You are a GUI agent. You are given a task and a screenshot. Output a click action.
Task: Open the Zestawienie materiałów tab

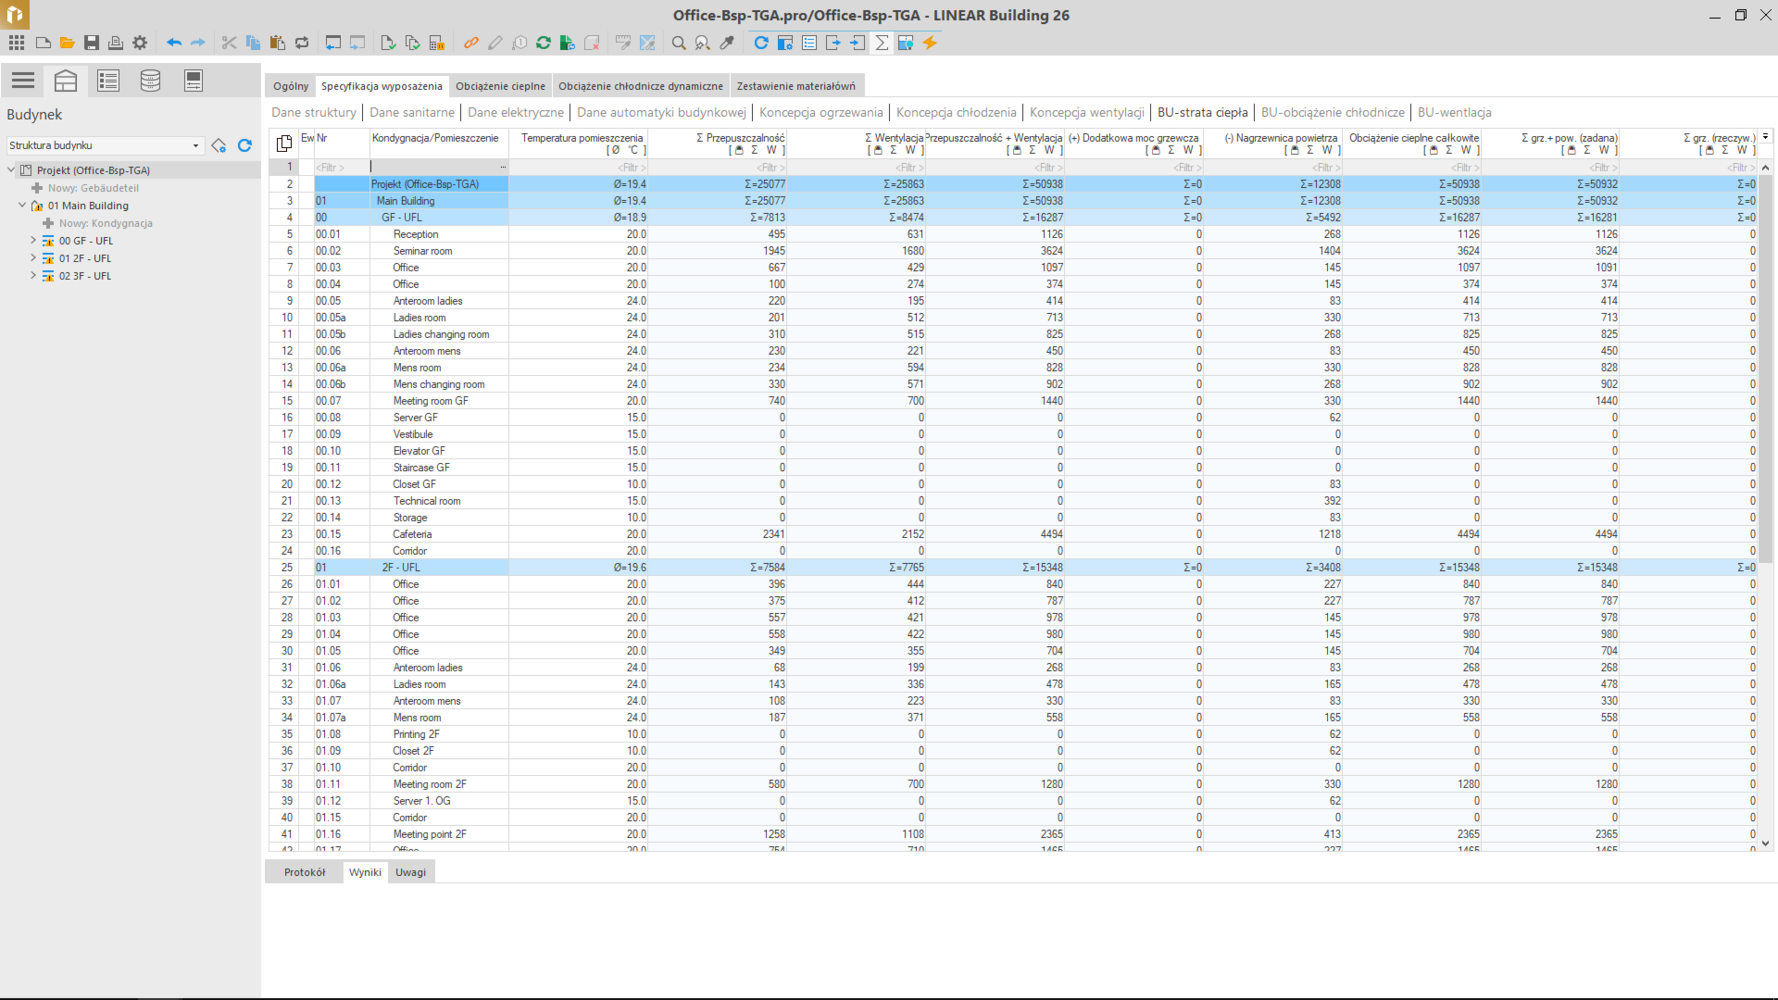(x=795, y=86)
